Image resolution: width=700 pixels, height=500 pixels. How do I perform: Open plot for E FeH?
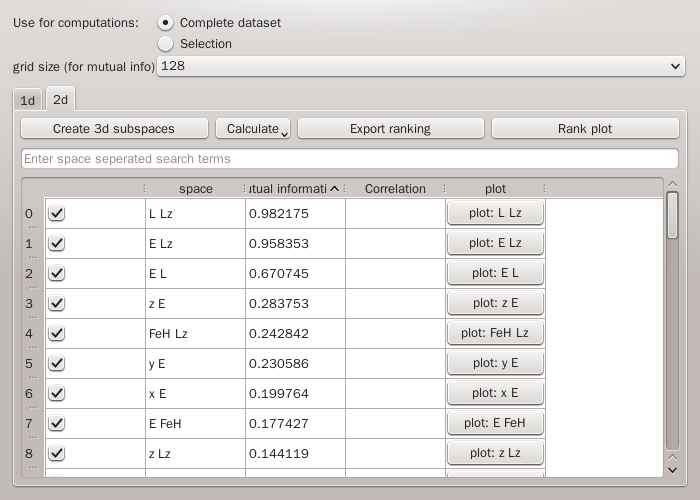[495, 423]
